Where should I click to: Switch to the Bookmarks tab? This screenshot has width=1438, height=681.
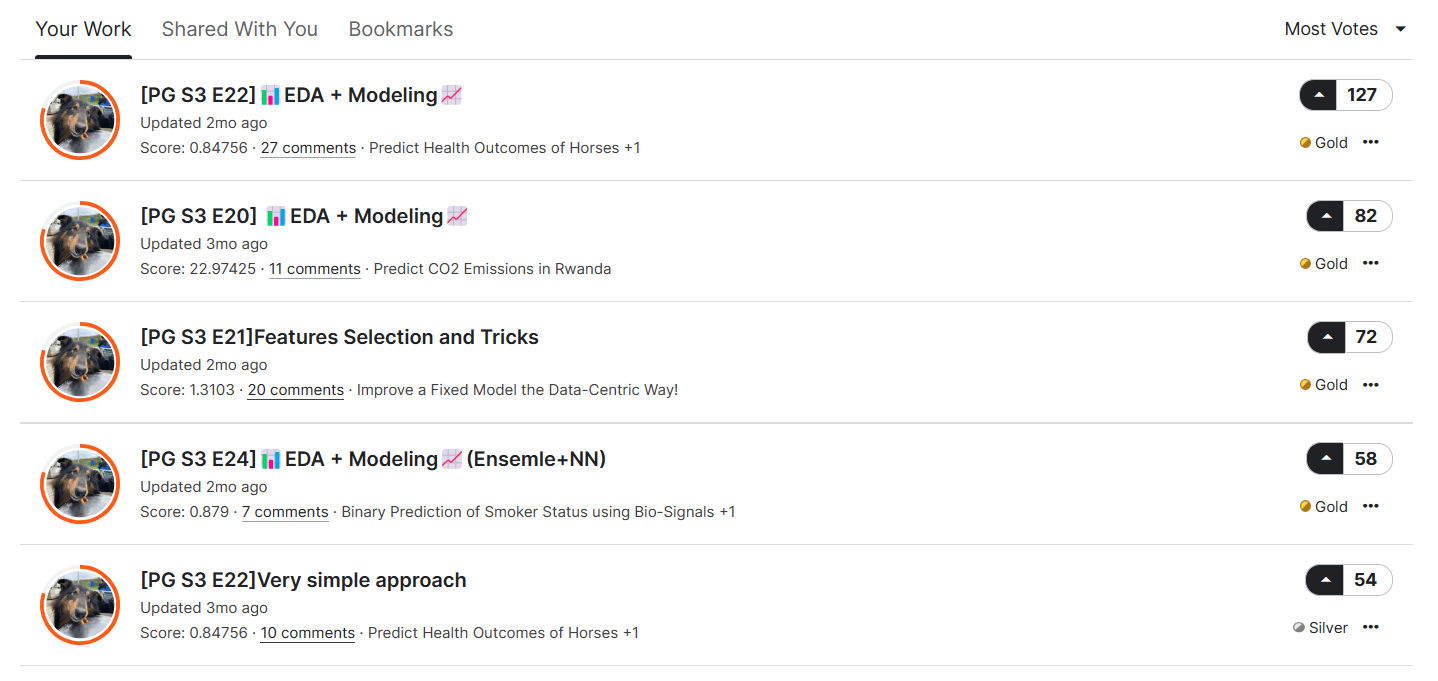point(401,29)
